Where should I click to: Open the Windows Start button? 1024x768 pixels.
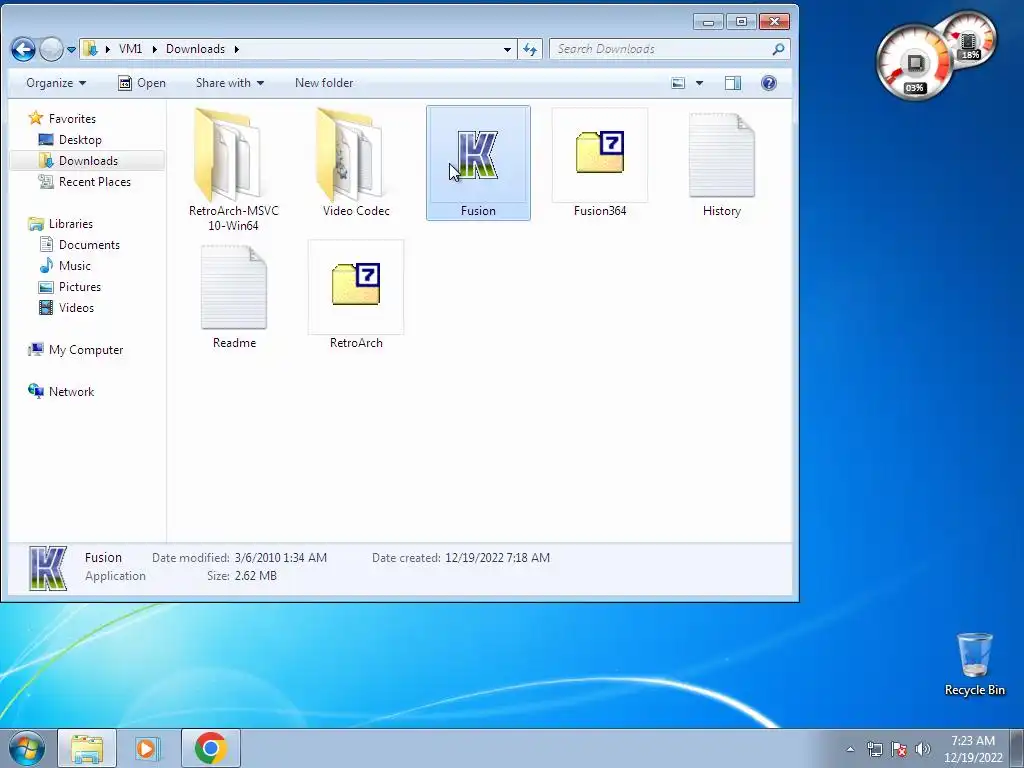pyautogui.click(x=26, y=748)
